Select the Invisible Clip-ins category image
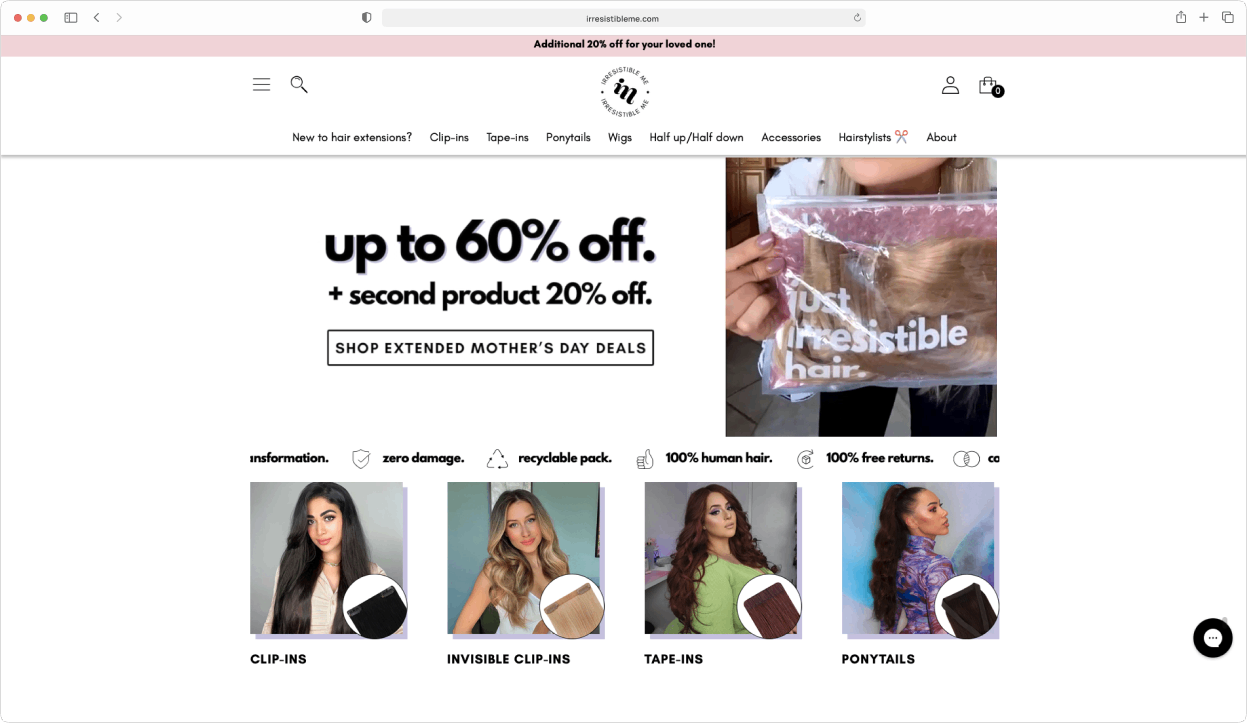This screenshot has height=723, width=1247. (x=526, y=560)
